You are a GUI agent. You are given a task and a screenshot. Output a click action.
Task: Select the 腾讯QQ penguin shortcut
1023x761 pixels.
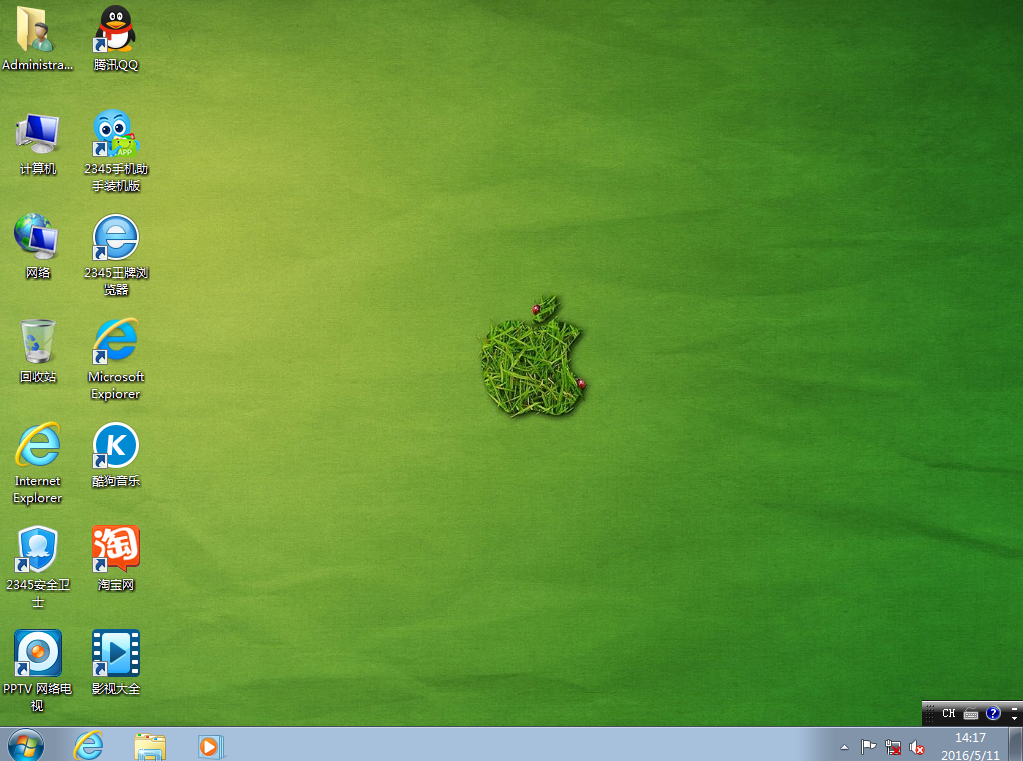(x=115, y=37)
